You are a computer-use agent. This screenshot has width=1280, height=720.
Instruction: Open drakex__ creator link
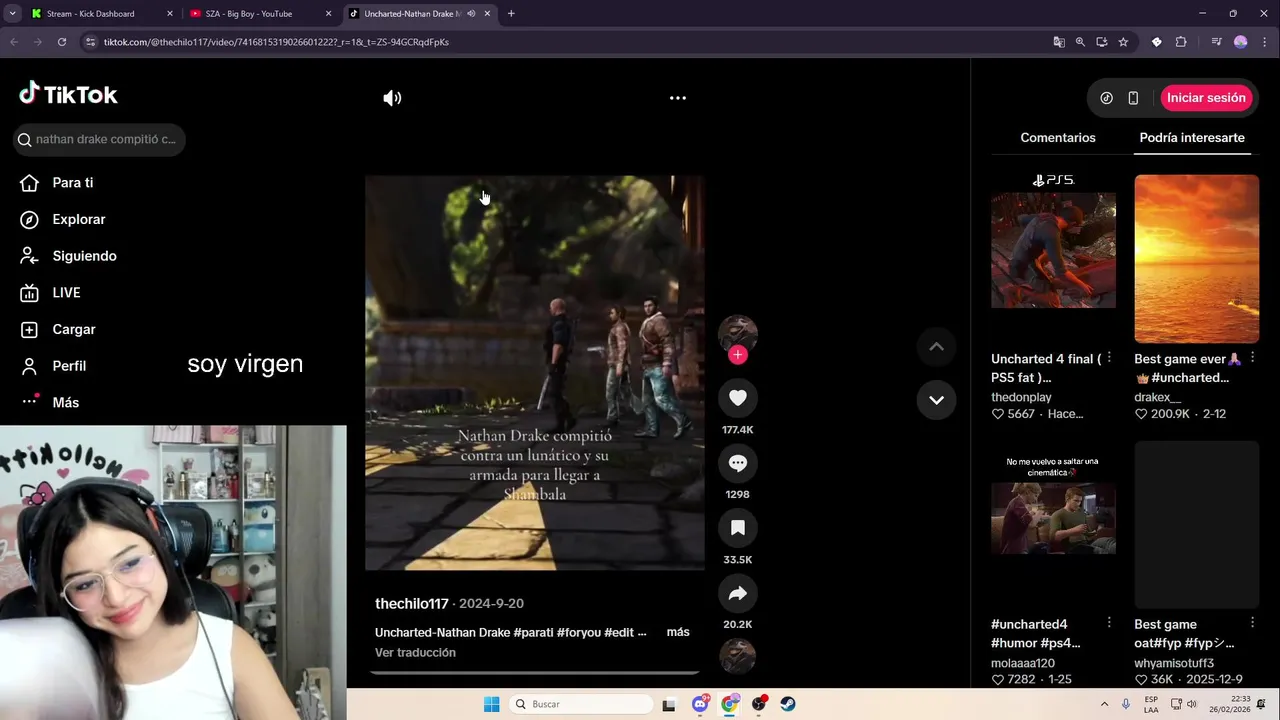click(1157, 398)
